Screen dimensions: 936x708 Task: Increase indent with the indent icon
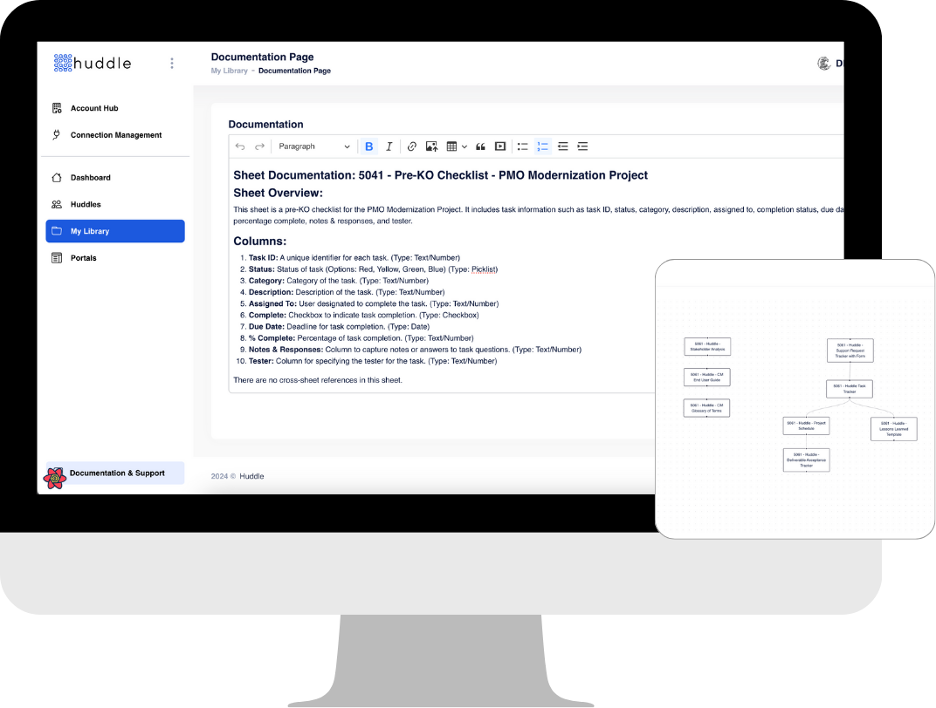(583, 147)
